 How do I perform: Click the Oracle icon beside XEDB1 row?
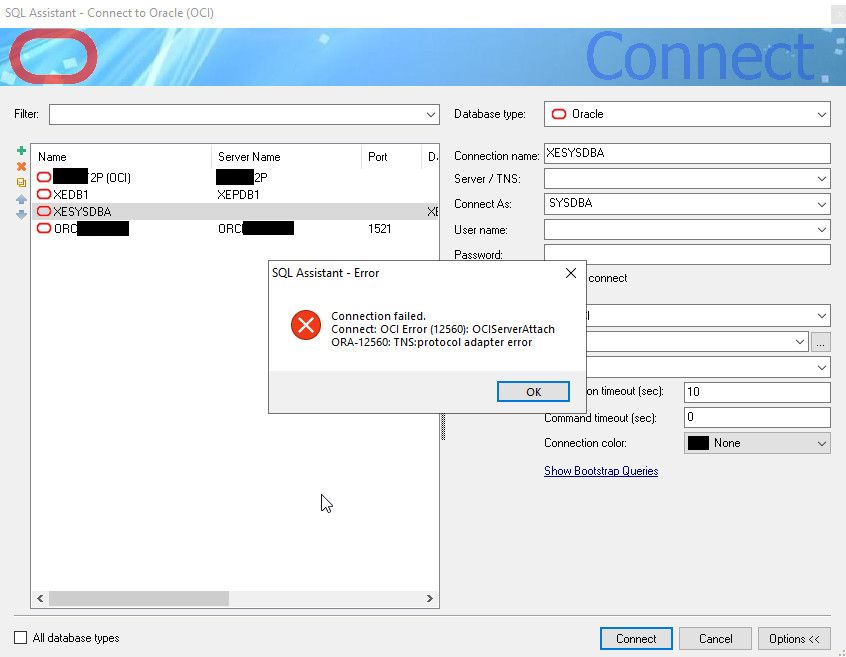point(44,194)
